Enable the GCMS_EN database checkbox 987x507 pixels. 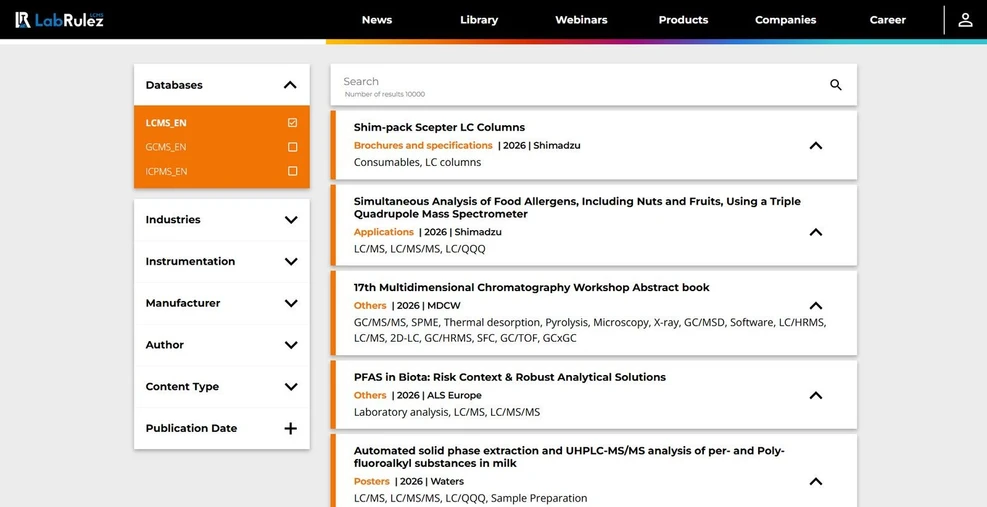pyautogui.click(x=292, y=147)
